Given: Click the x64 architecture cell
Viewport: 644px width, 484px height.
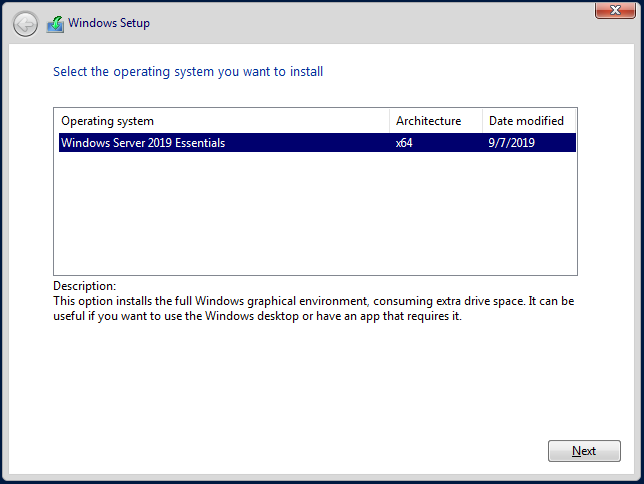Looking at the screenshot, I should (x=404, y=143).
